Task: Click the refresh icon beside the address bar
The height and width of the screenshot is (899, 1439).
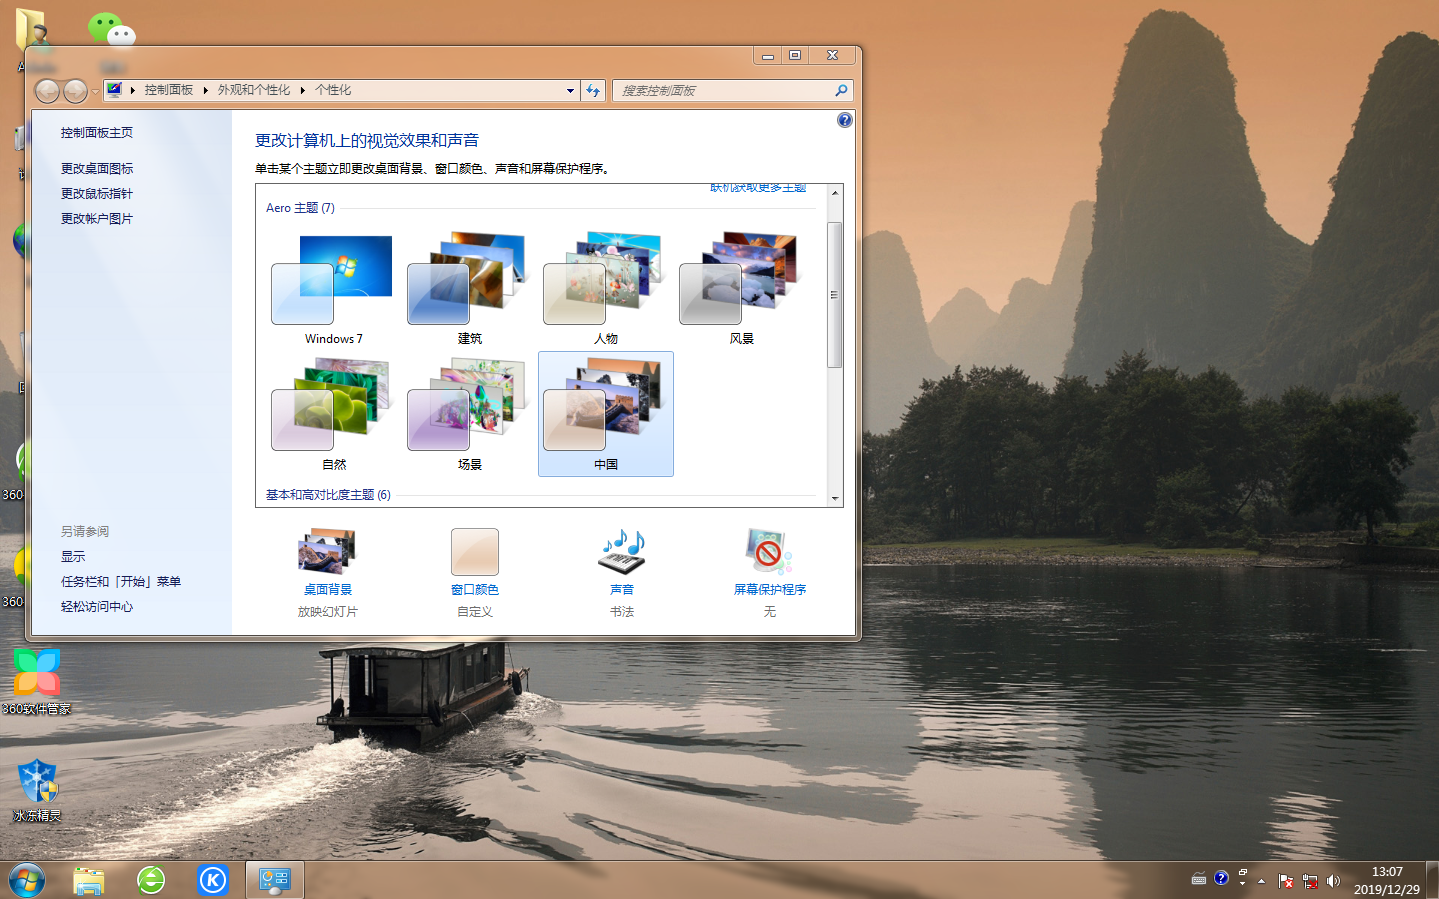Action: [x=593, y=90]
